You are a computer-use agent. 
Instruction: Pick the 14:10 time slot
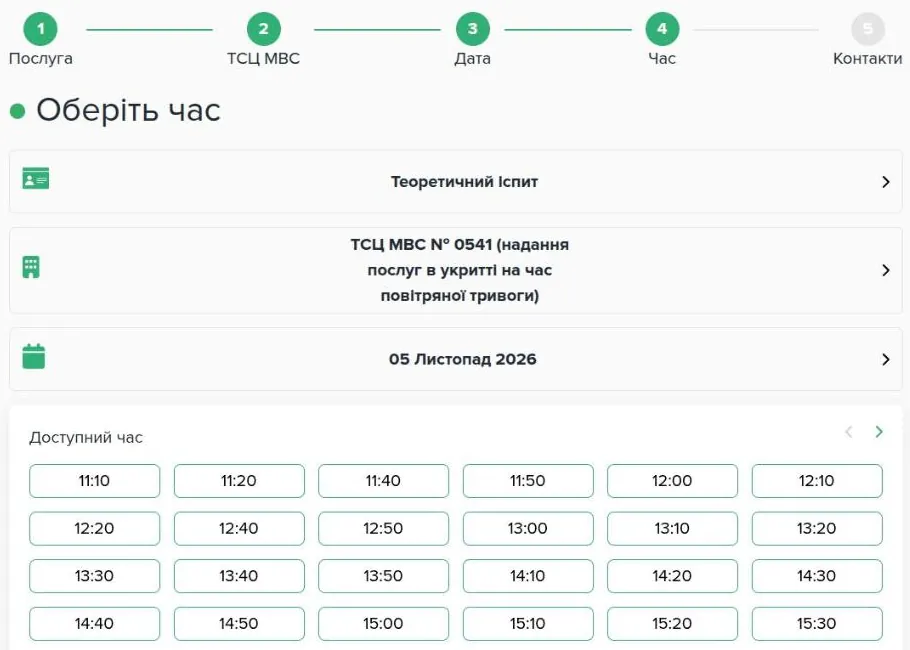click(x=528, y=576)
